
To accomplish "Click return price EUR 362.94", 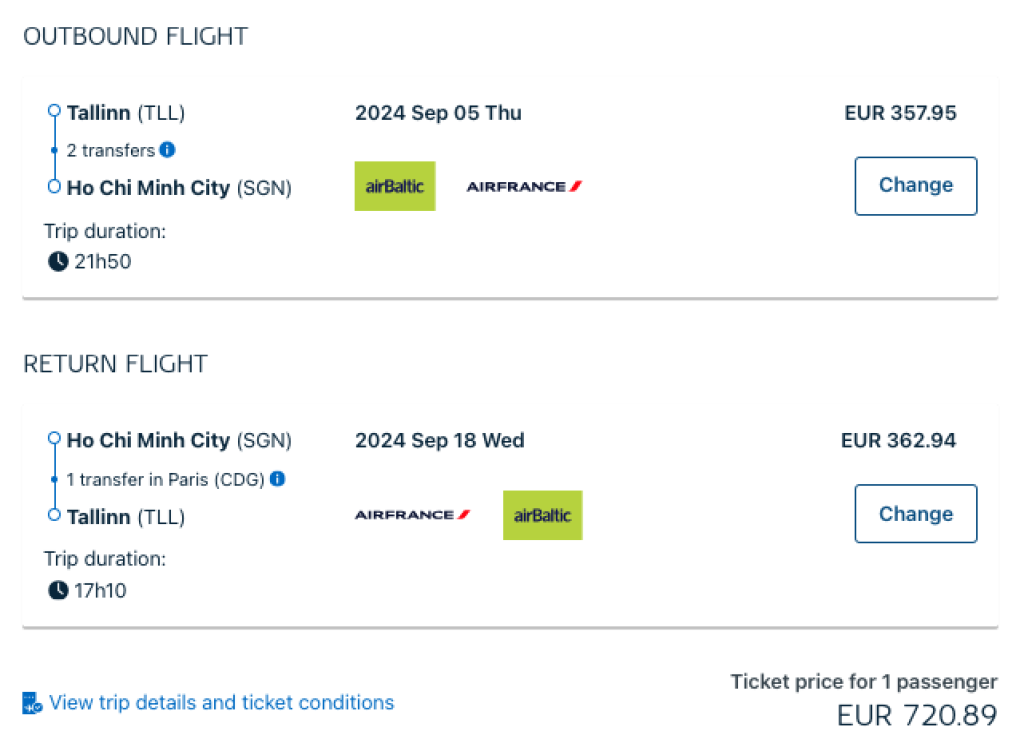I will click(x=898, y=441).
